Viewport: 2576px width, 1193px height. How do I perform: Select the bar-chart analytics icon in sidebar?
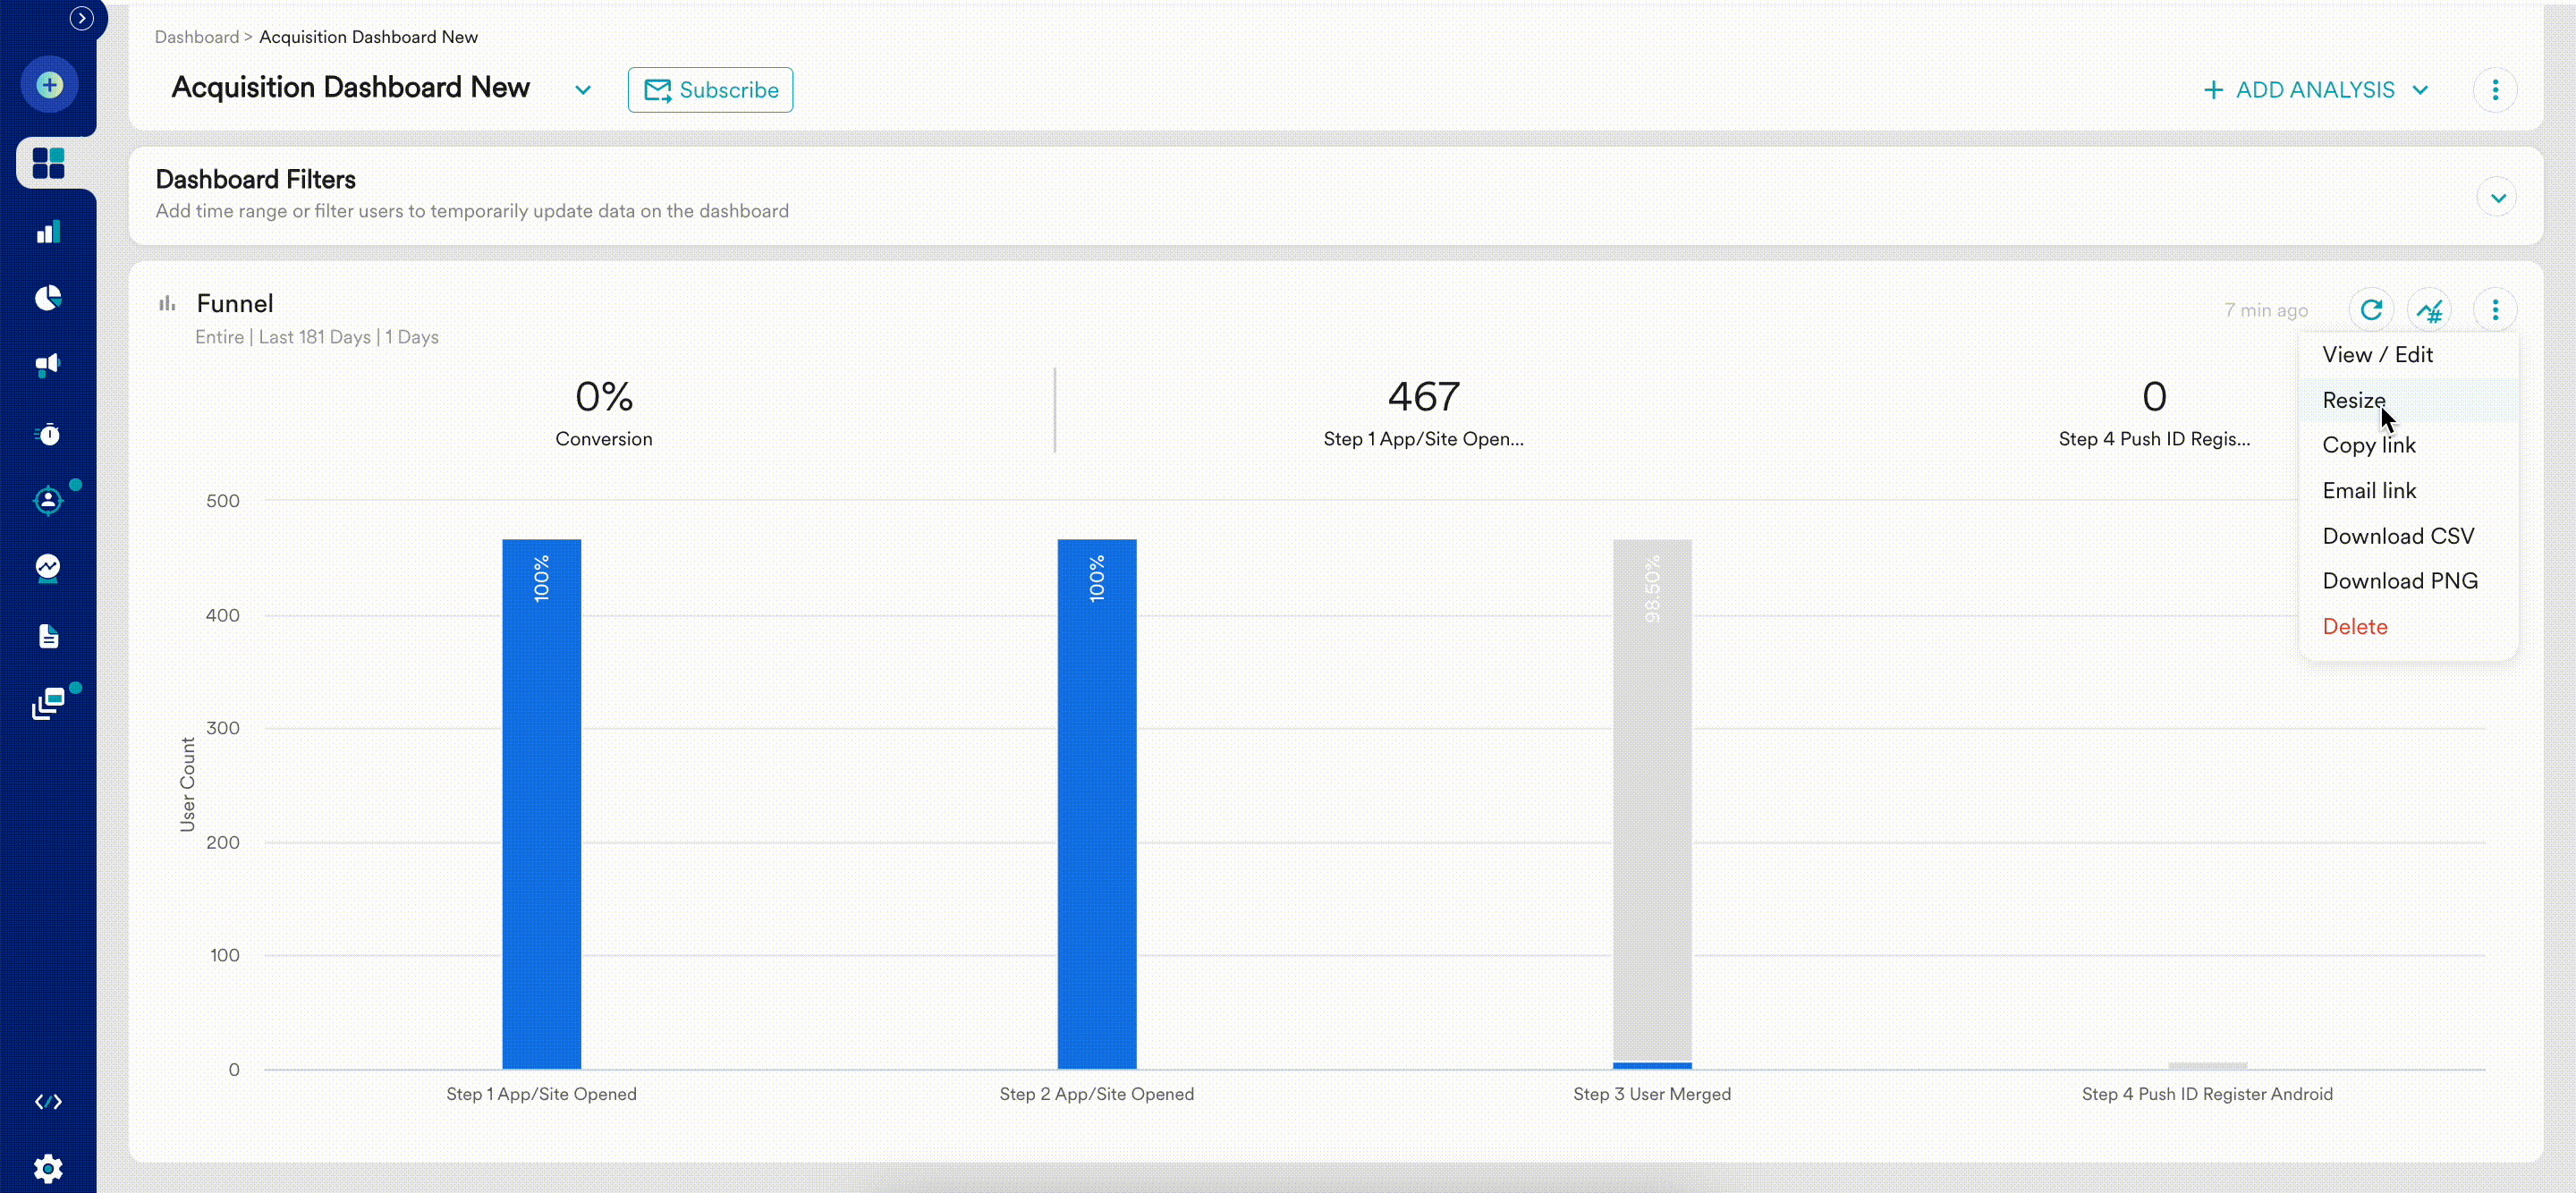tap(48, 231)
